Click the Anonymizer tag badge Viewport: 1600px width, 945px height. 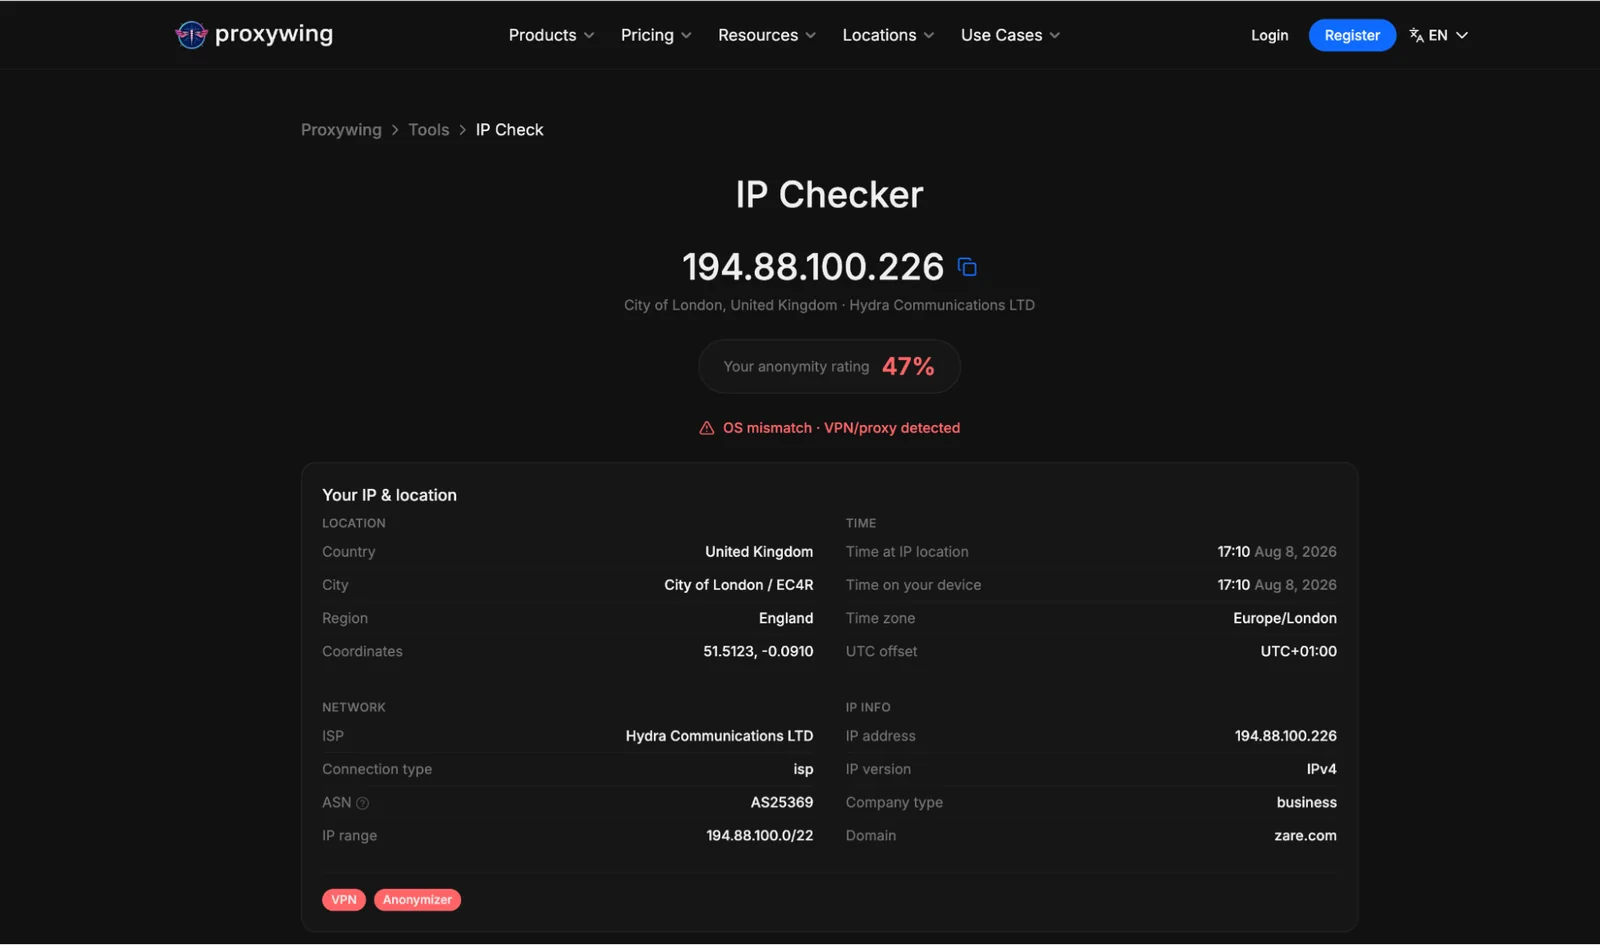pyautogui.click(x=417, y=900)
